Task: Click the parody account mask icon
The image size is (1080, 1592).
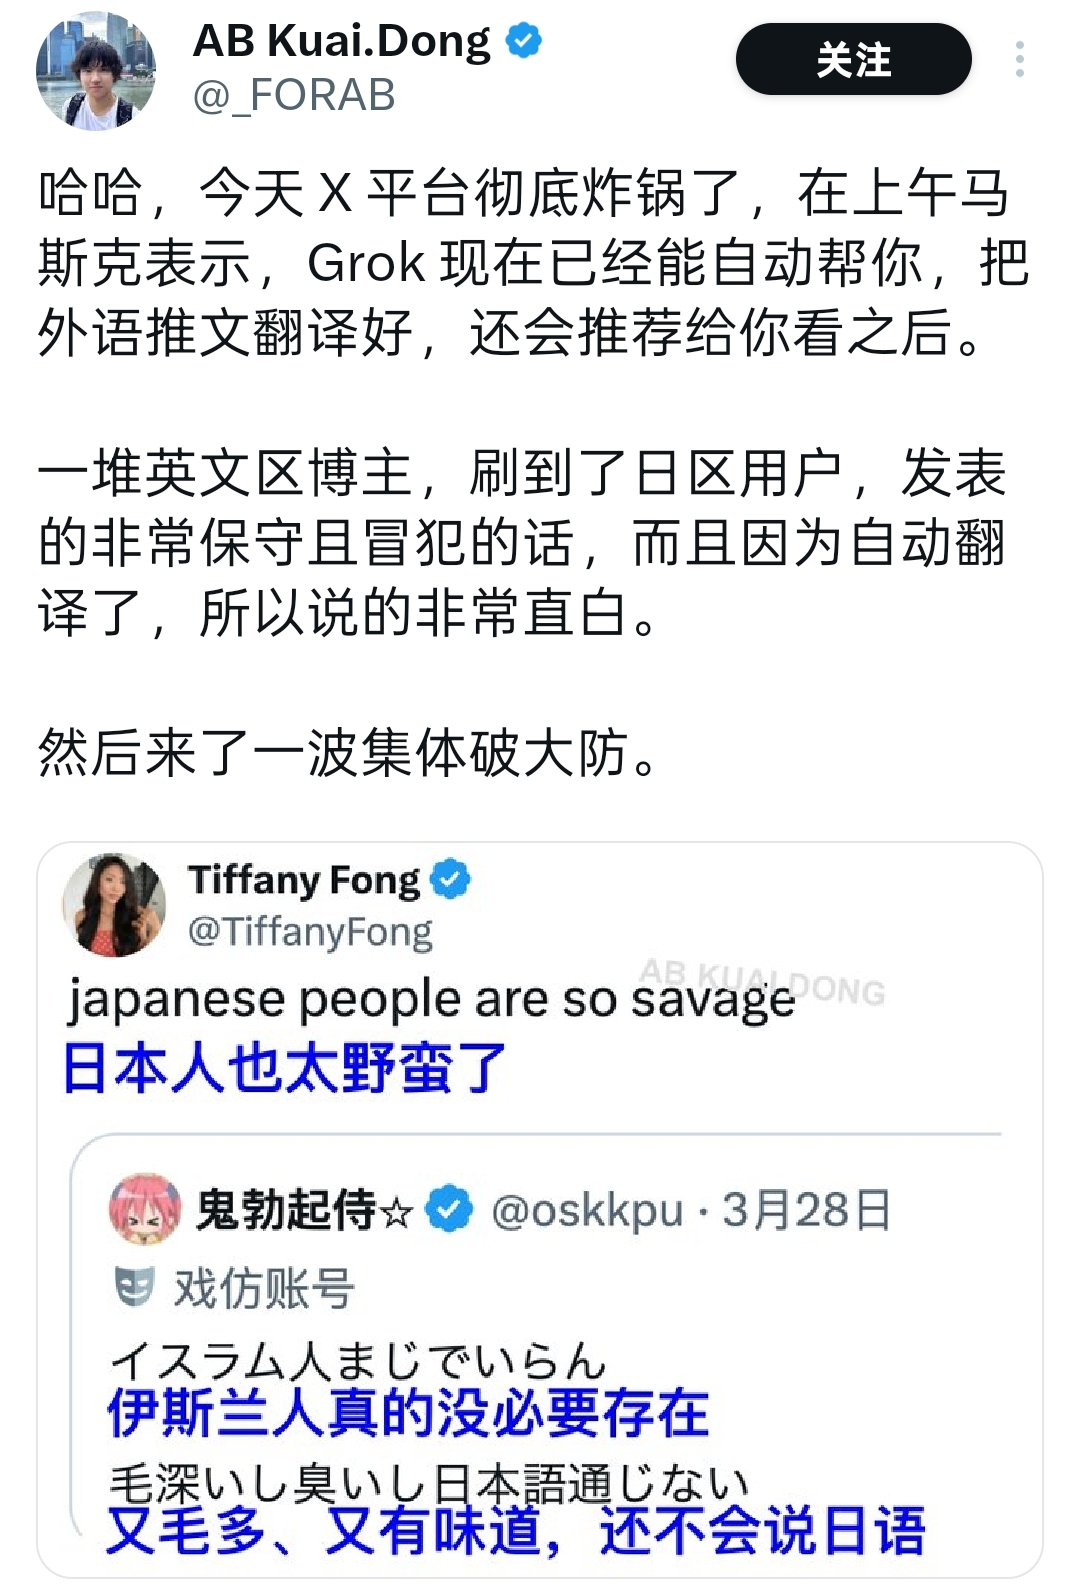Action: 134,1286
